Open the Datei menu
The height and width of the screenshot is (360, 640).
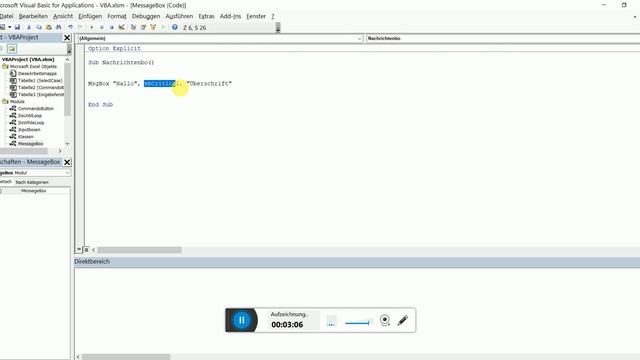(6, 16)
